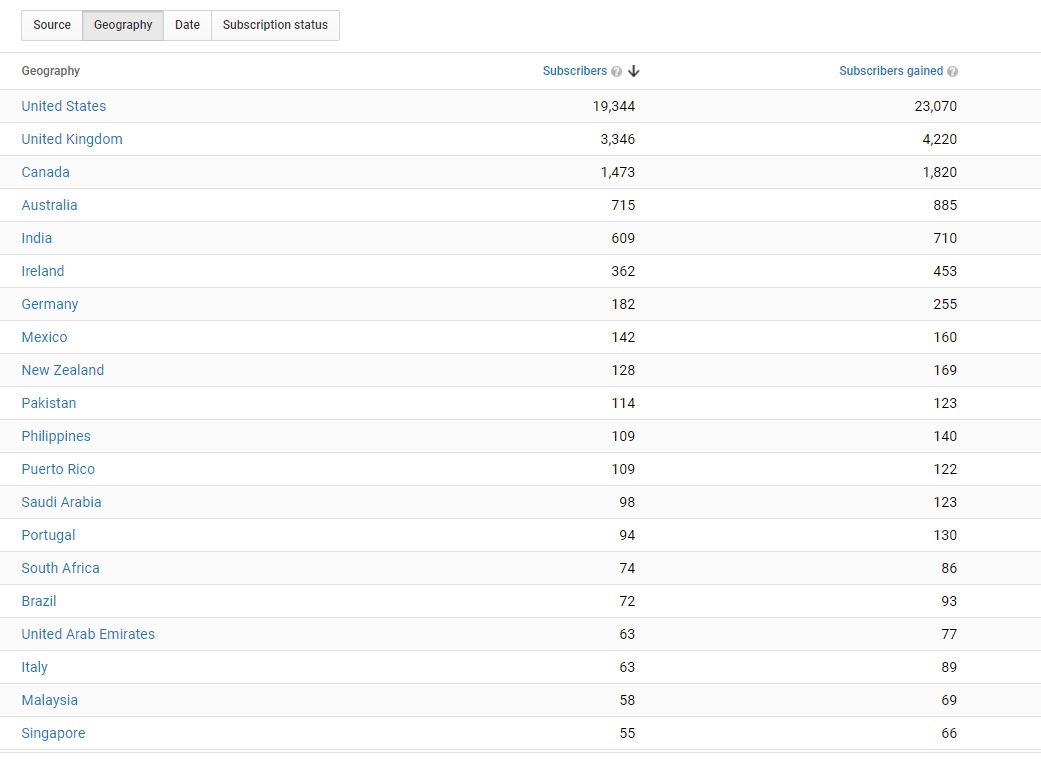Open the Puerto Rico link

click(58, 469)
